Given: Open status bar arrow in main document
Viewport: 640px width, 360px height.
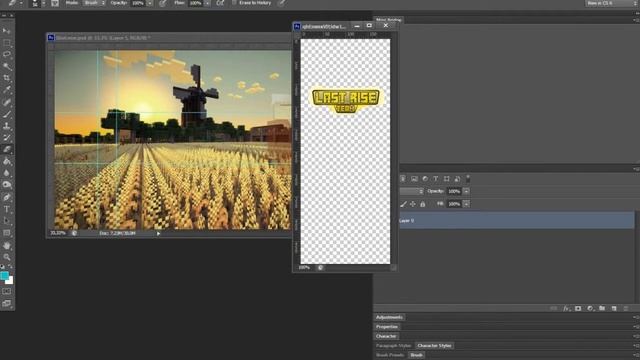Looking at the screenshot, I should pos(158,233).
